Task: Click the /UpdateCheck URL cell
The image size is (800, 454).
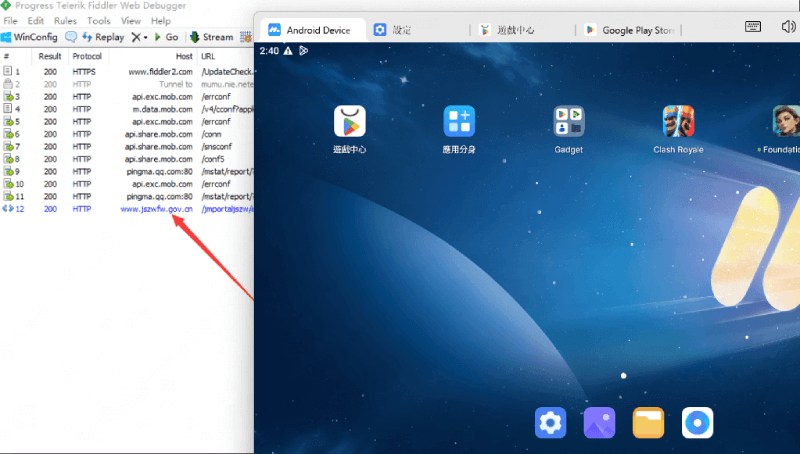Action: [x=227, y=72]
